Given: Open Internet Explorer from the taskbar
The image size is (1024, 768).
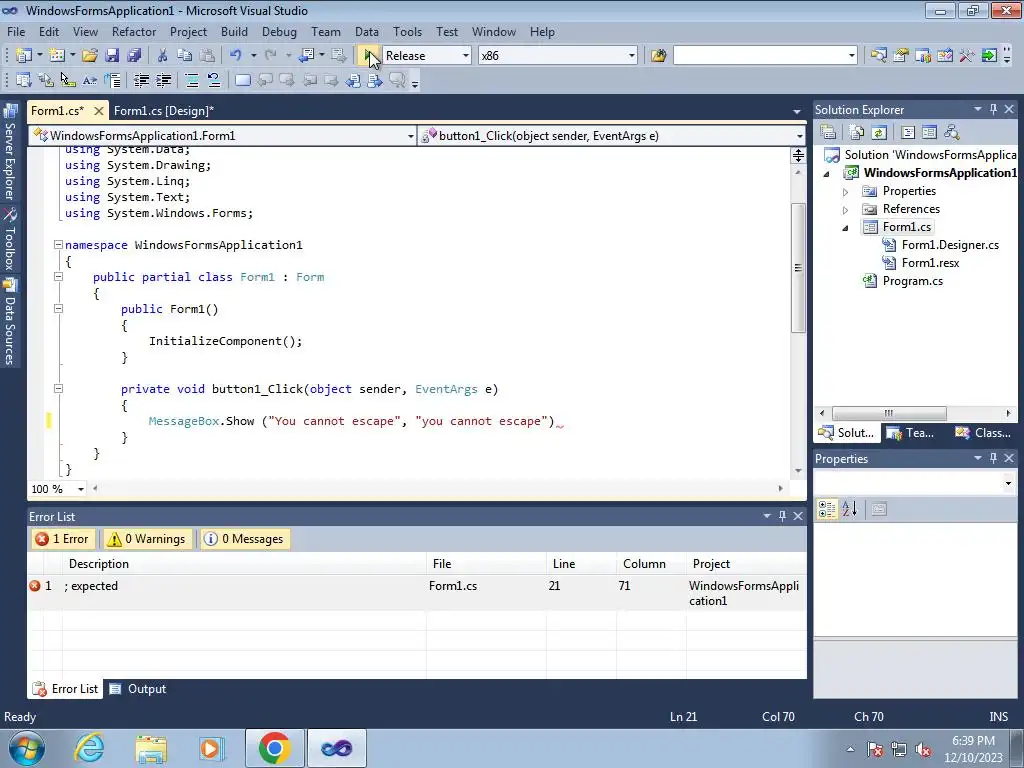Looking at the screenshot, I should [x=89, y=748].
